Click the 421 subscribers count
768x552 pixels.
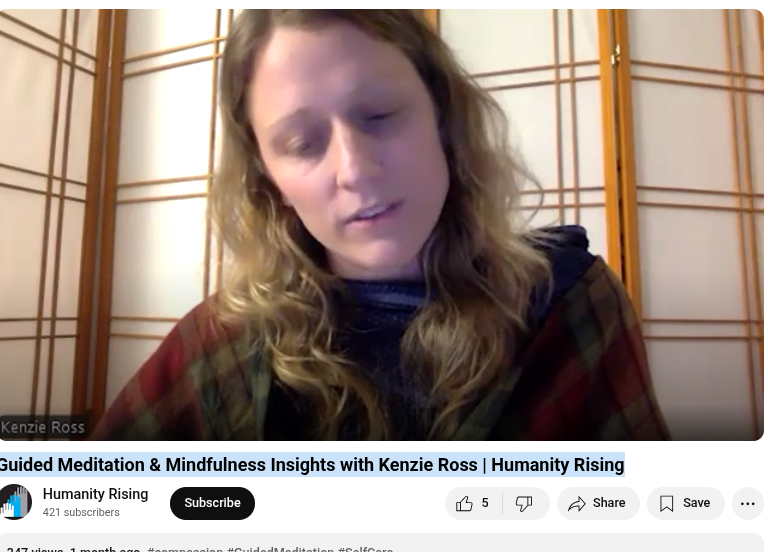(81, 512)
